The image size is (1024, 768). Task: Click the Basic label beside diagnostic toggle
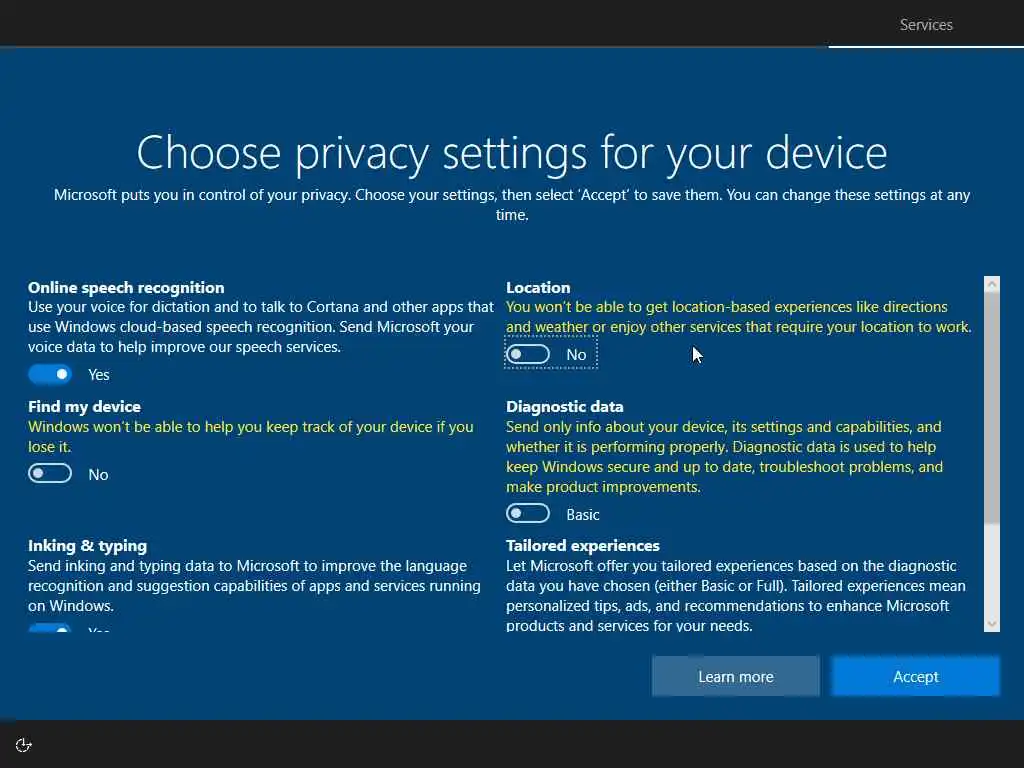click(583, 515)
